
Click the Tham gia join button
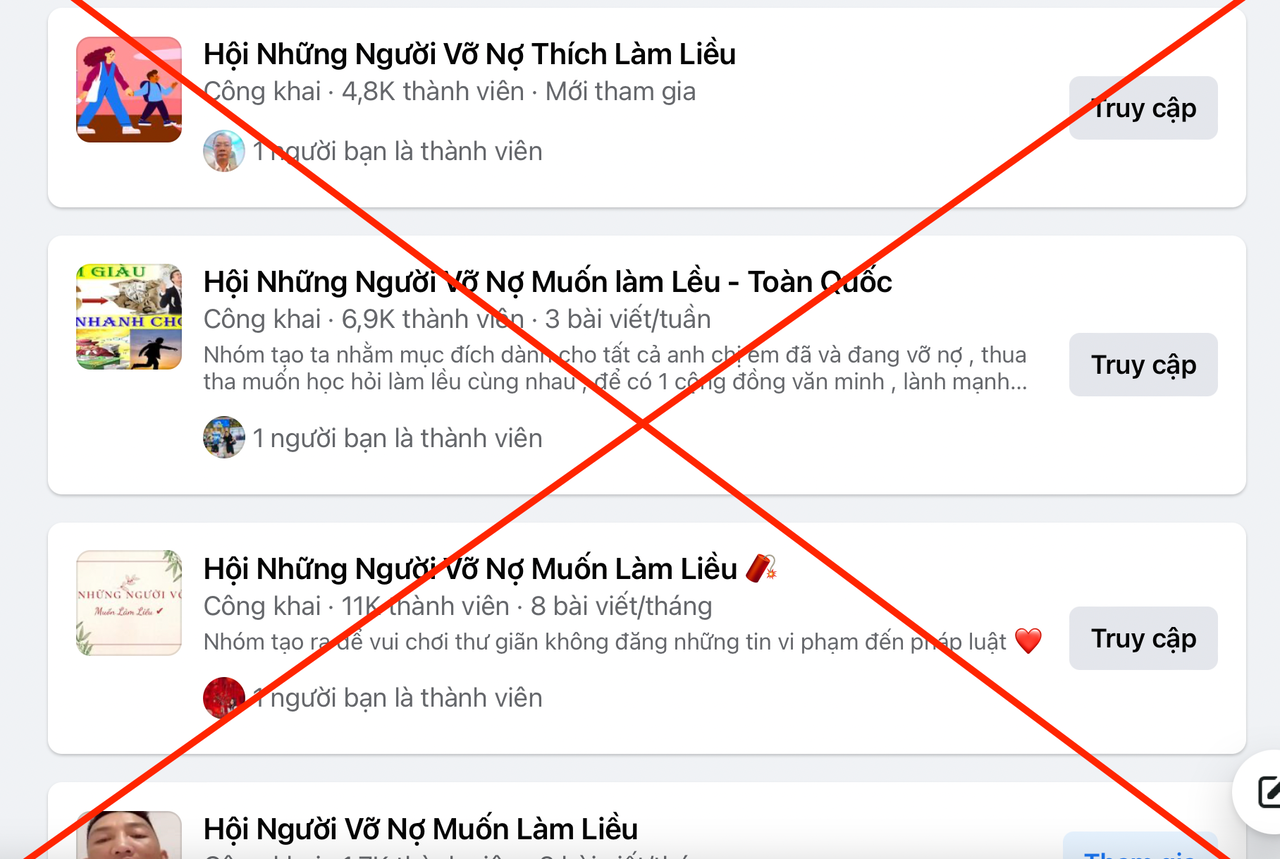1140,848
